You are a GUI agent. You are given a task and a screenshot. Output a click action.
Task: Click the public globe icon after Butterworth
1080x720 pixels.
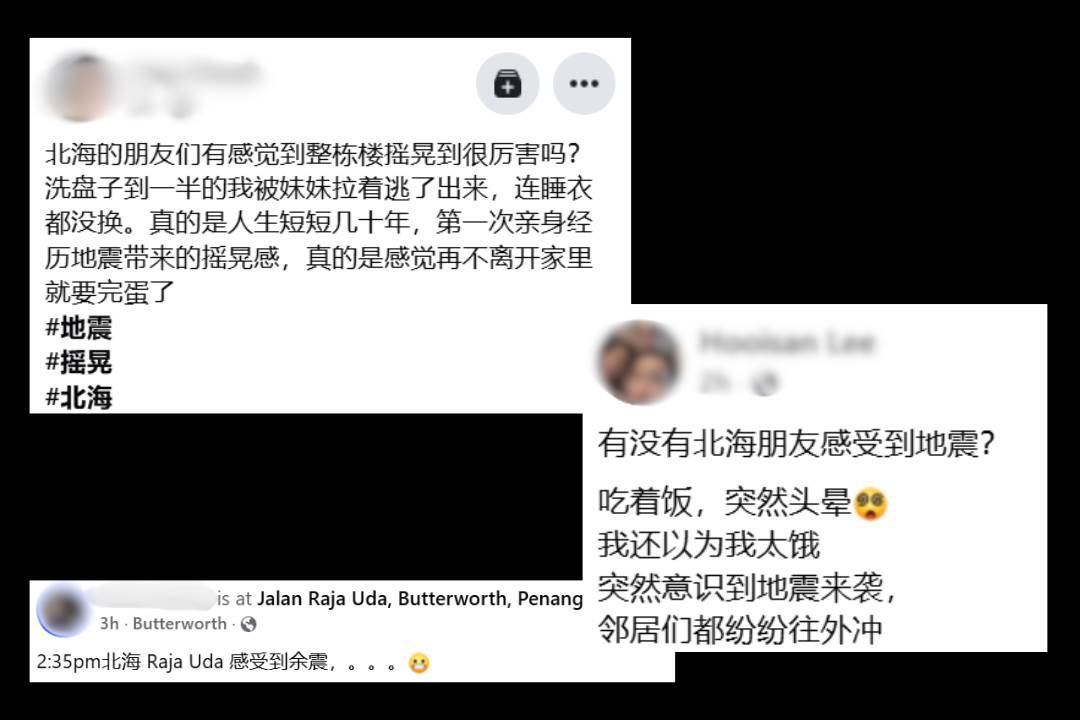point(249,624)
